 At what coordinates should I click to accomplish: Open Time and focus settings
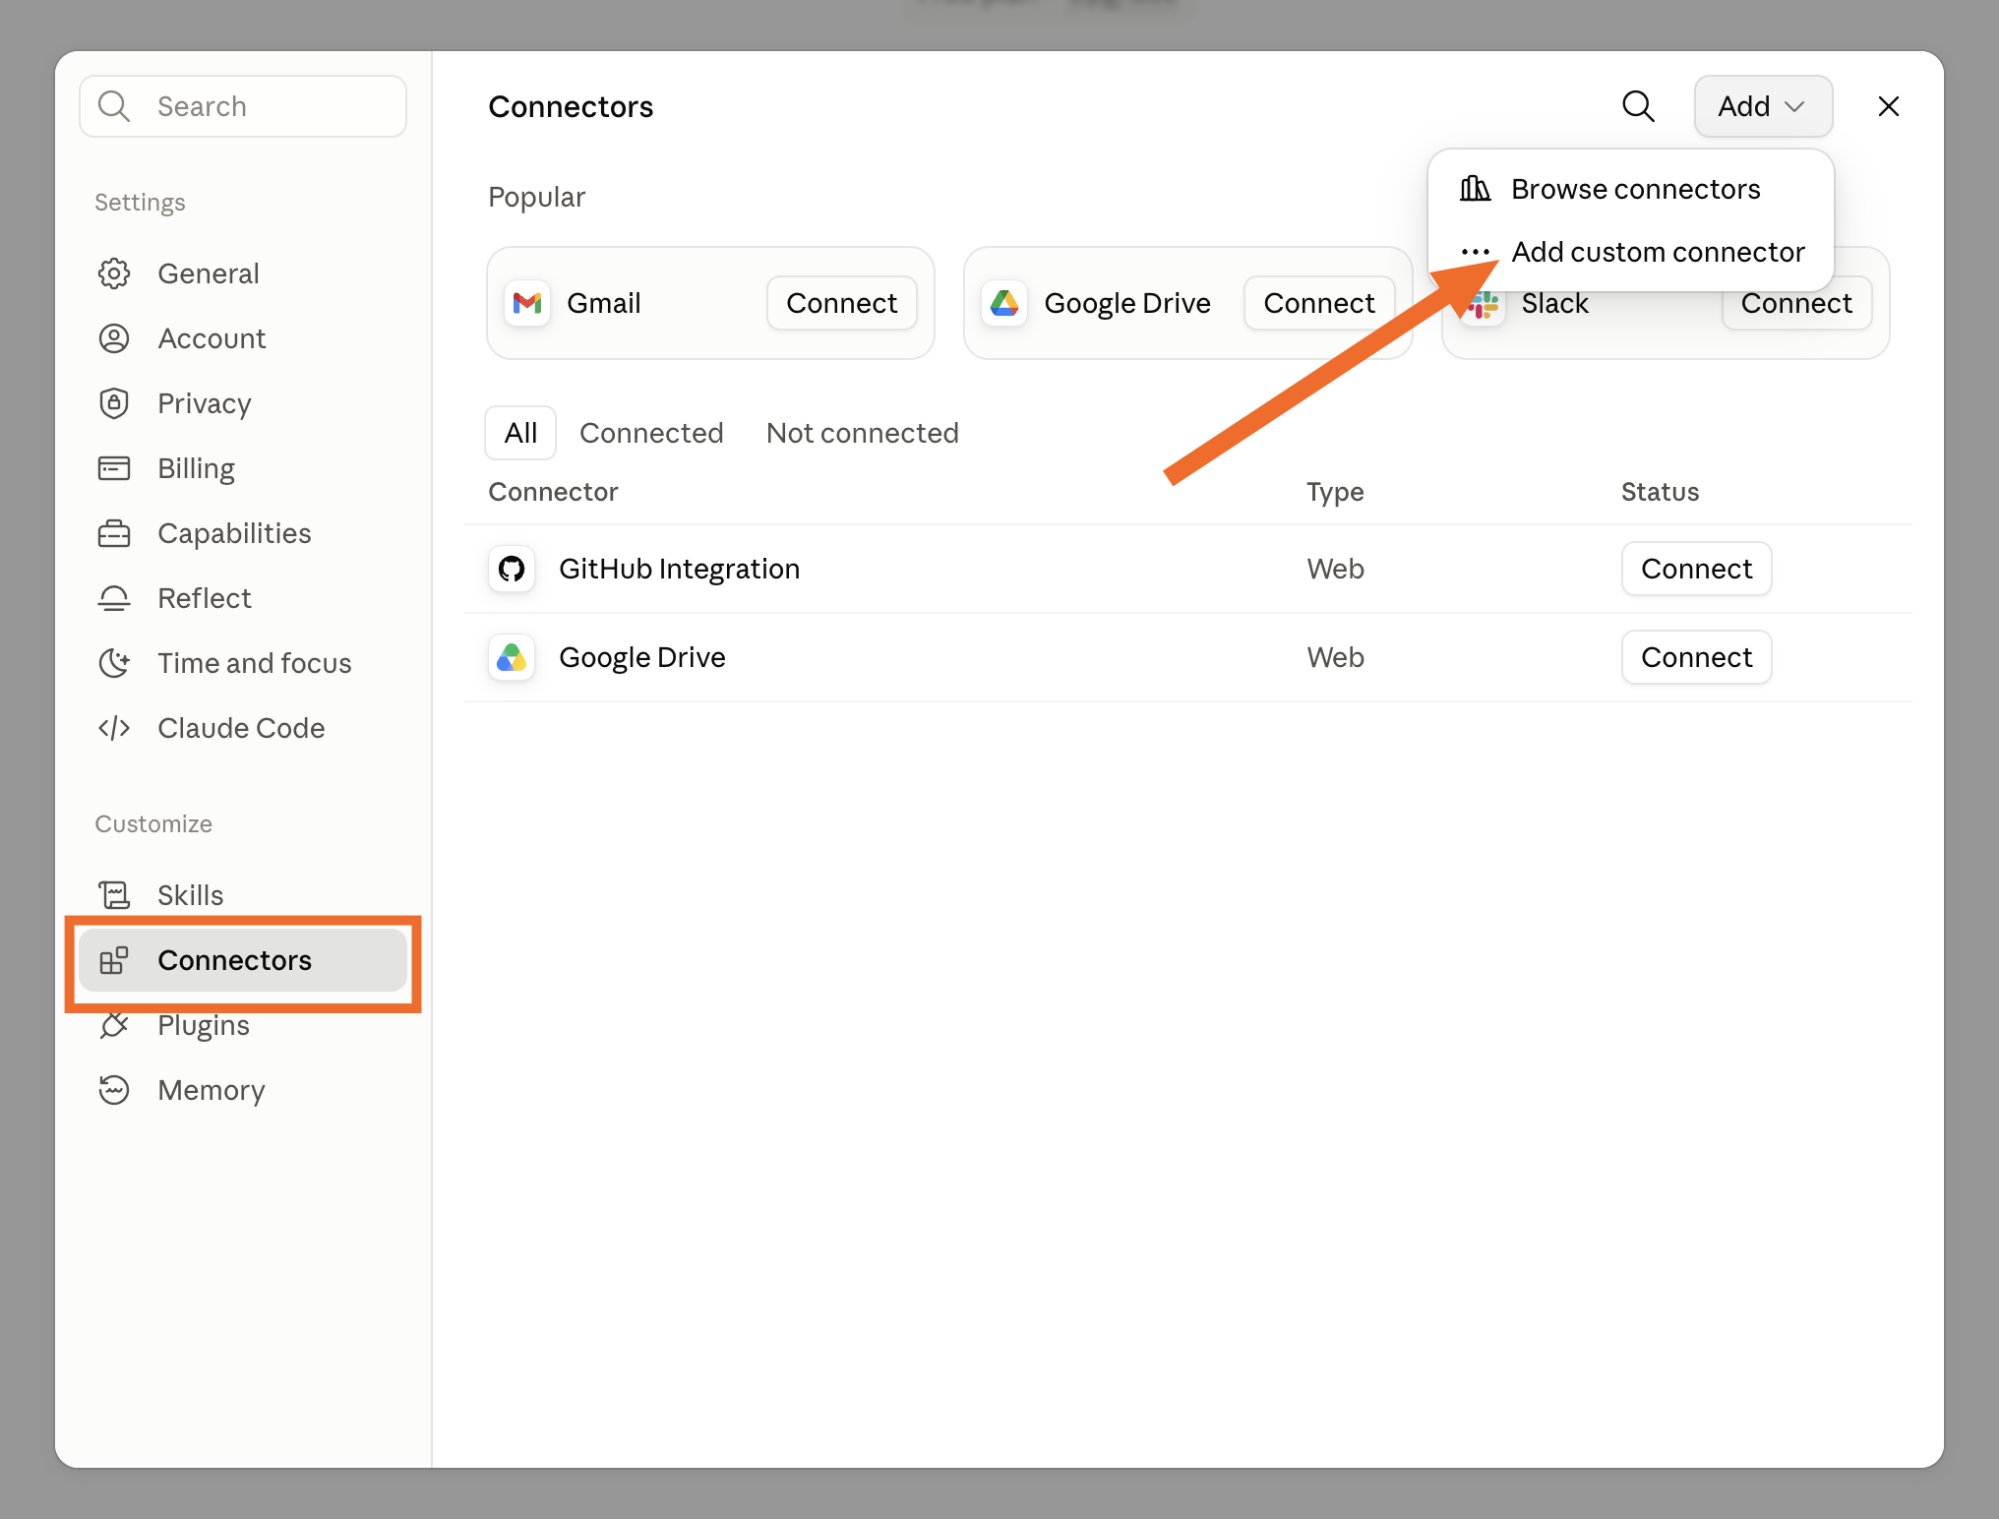tap(243, 663)
